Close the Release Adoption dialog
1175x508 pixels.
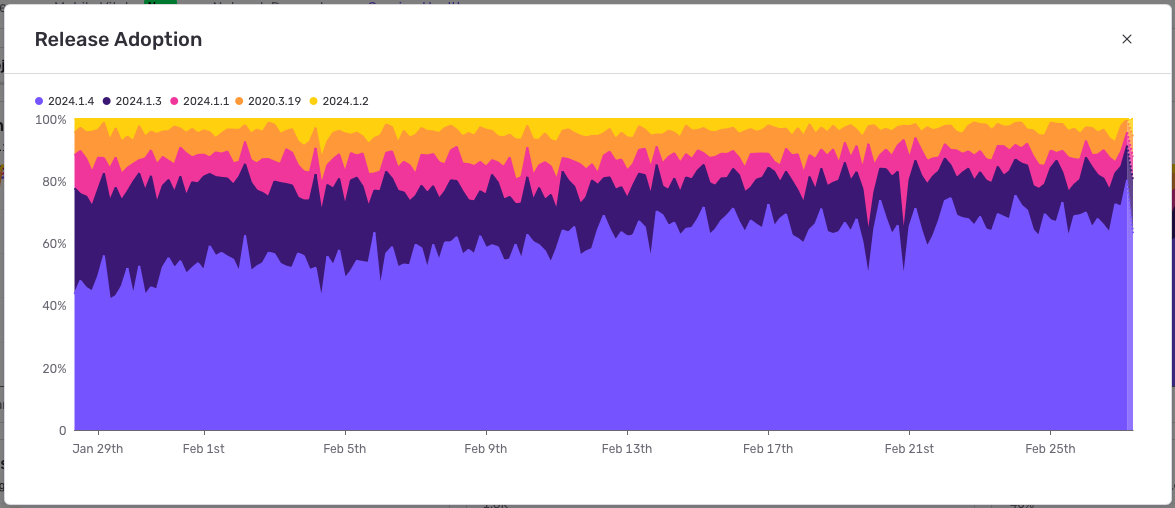1127,39
